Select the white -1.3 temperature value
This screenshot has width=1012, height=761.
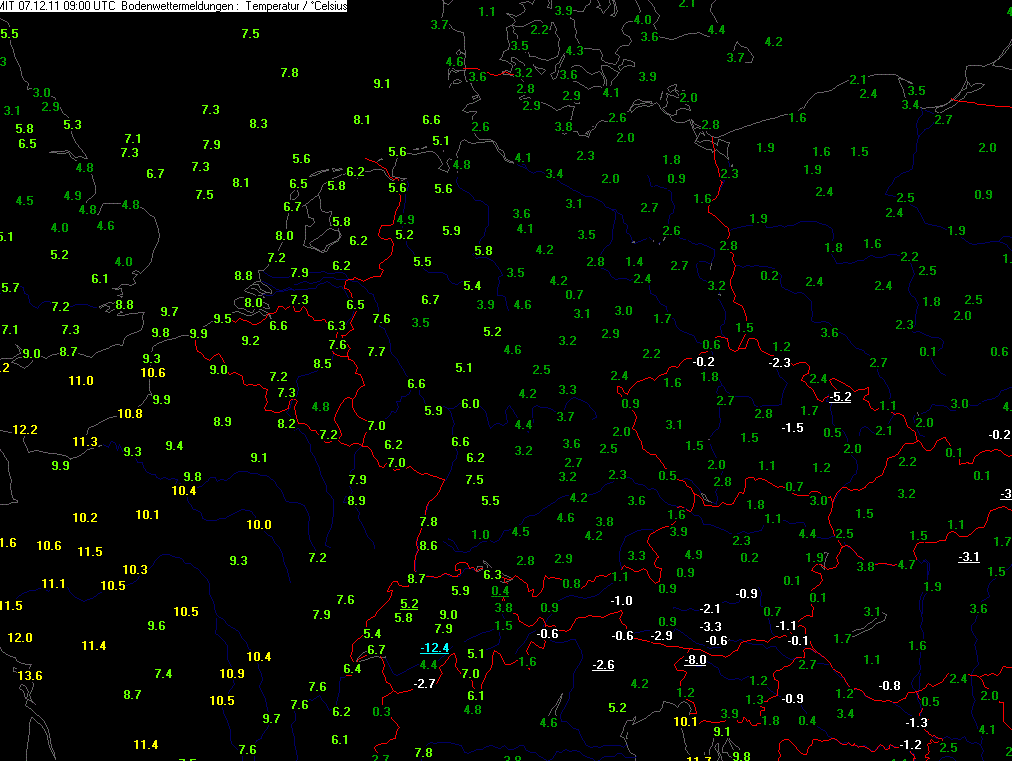916,723
